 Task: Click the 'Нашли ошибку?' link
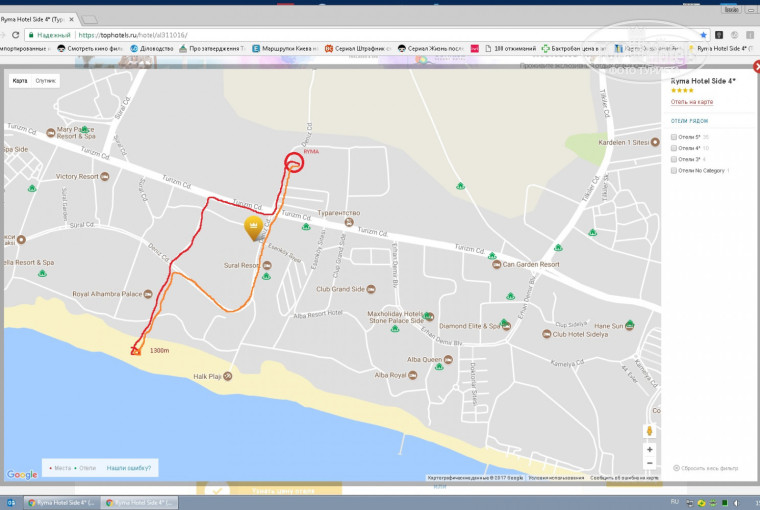(x=128, y=468)
